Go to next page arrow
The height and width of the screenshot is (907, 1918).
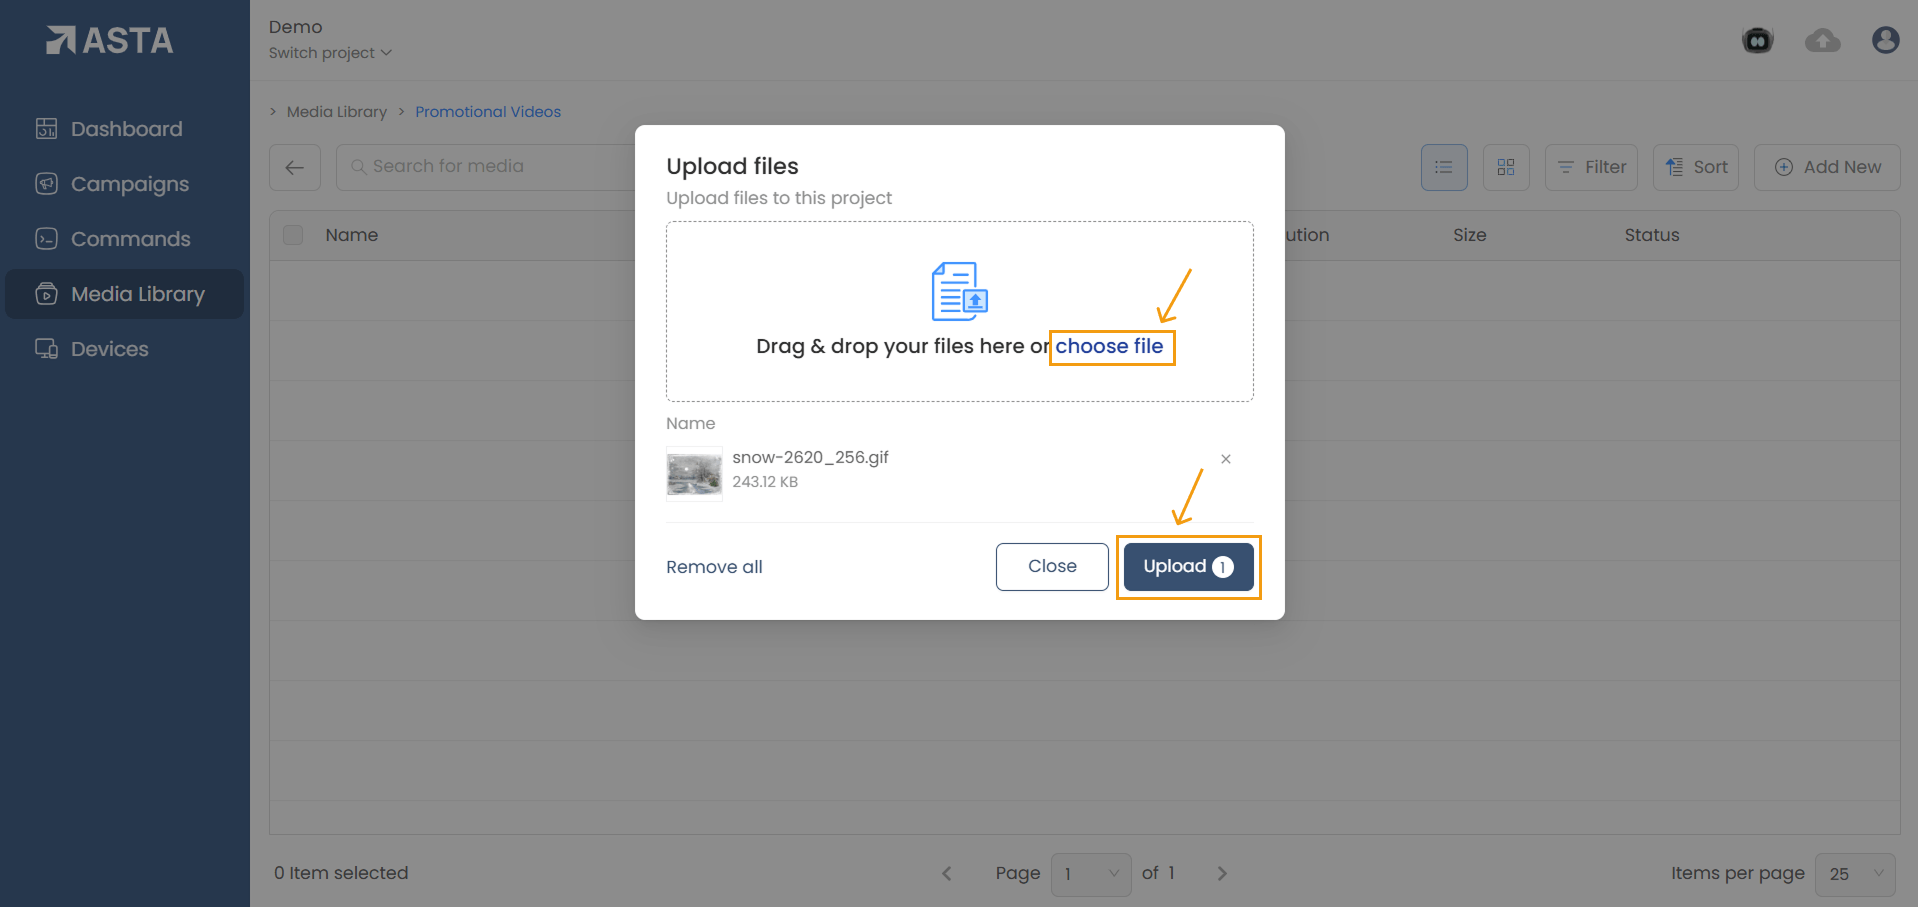(1221, 873)
